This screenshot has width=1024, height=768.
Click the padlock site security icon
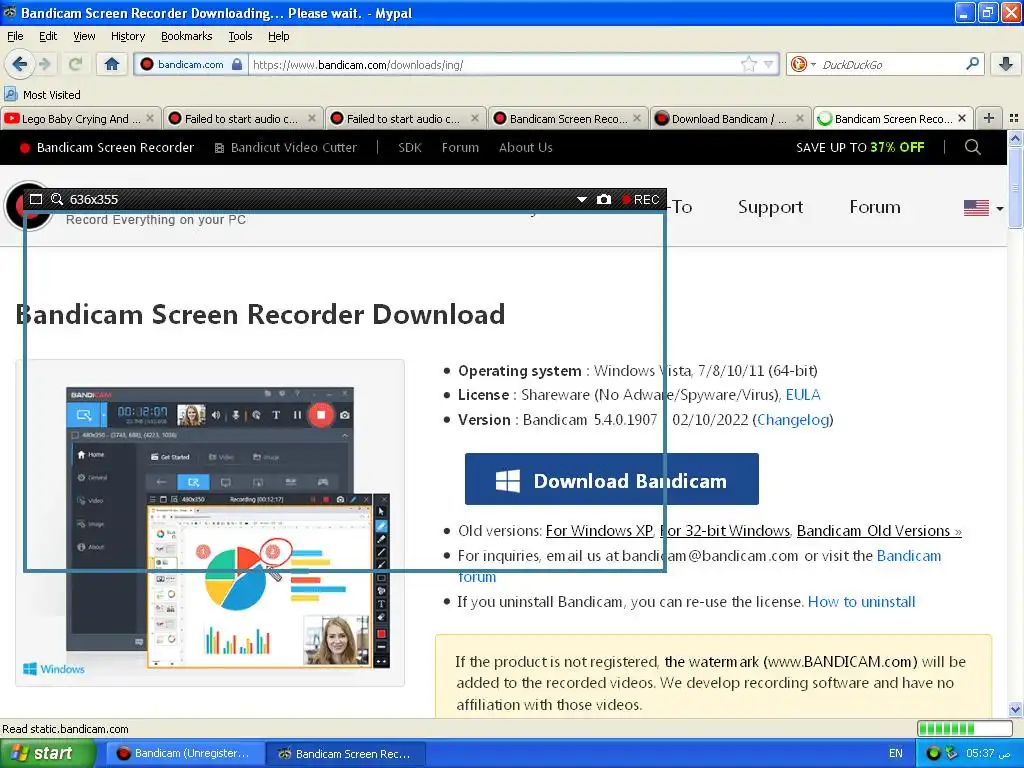click(237, 64)
